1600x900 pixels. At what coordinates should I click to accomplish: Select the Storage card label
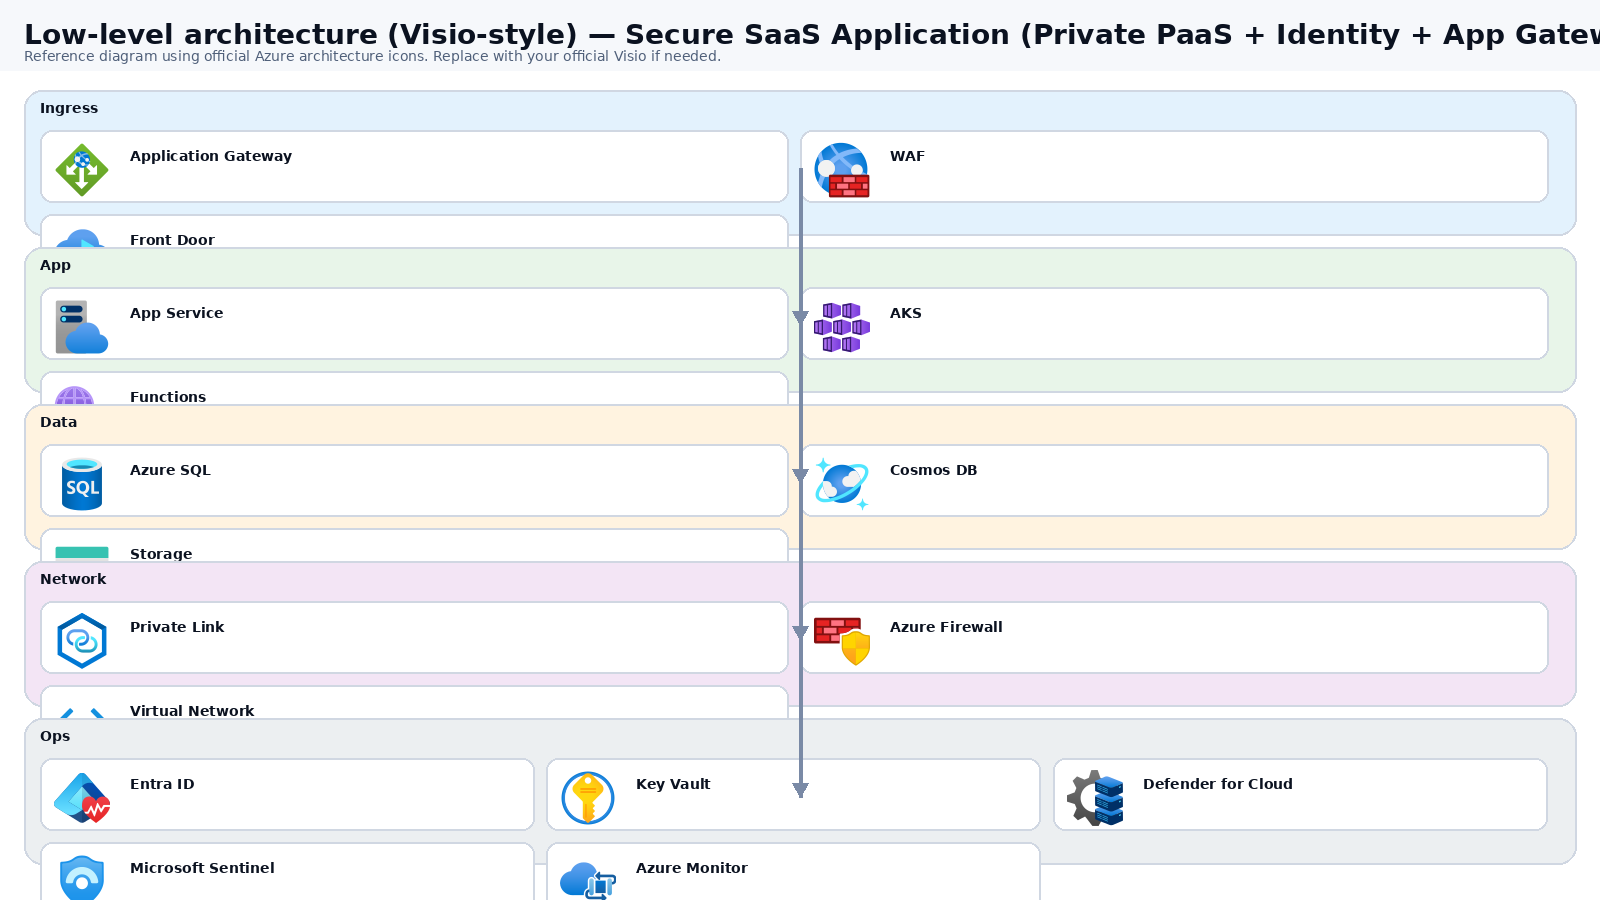tap(161, 554)
